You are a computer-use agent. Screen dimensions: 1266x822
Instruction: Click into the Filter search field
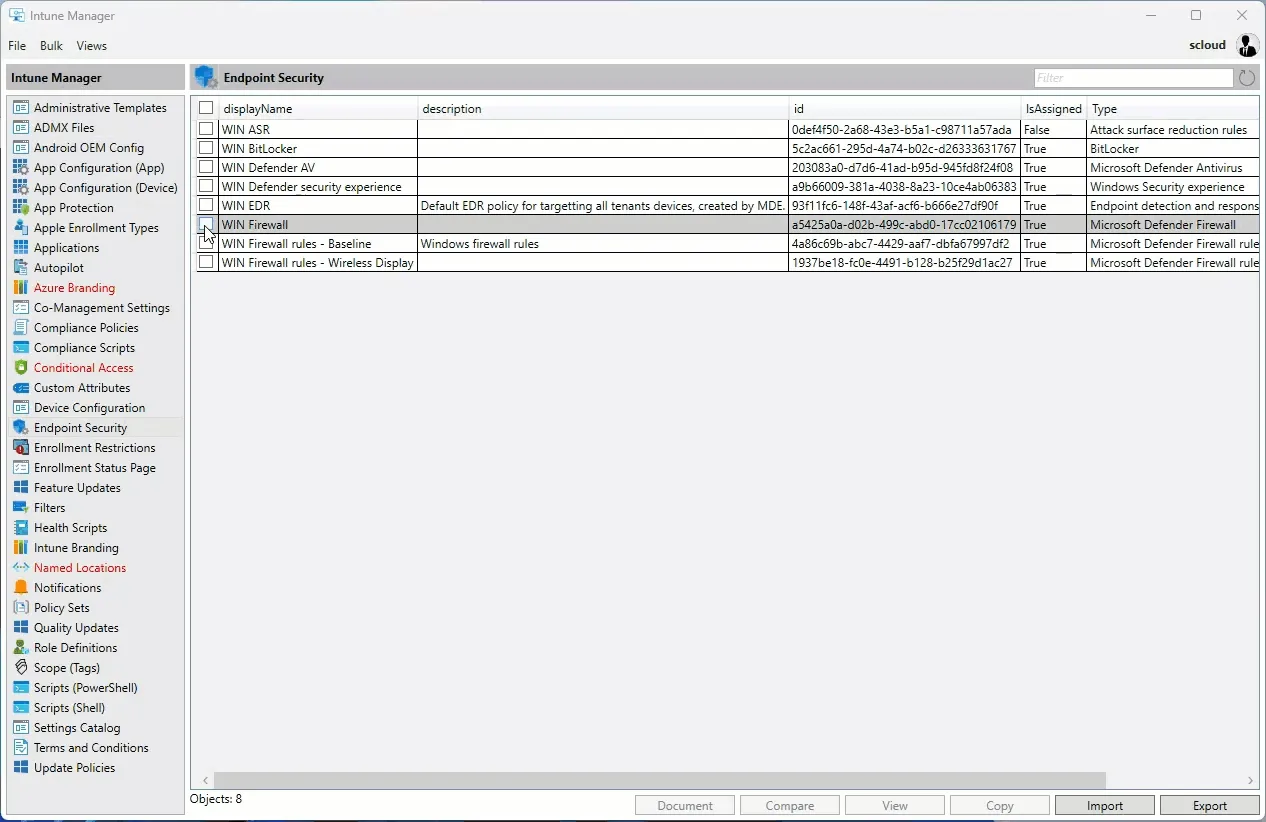[x=1133, y=78]
